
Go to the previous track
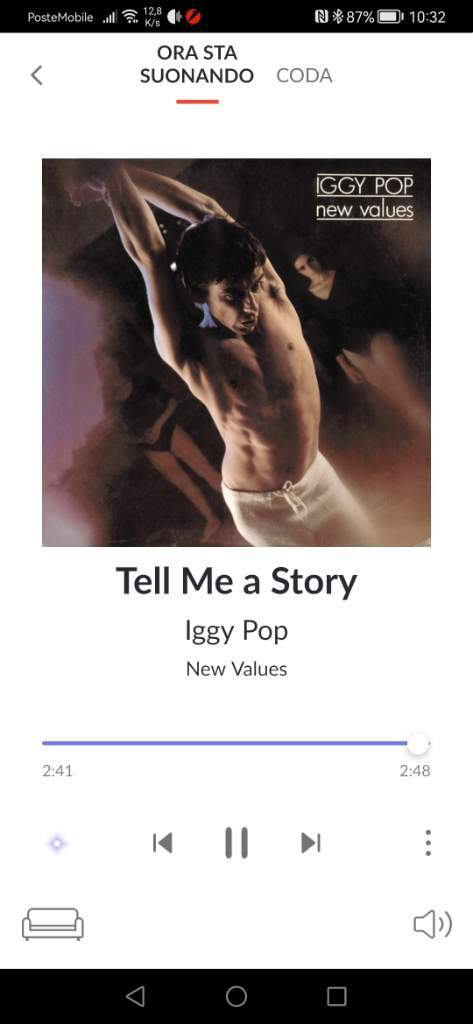(x=162, y=843)
